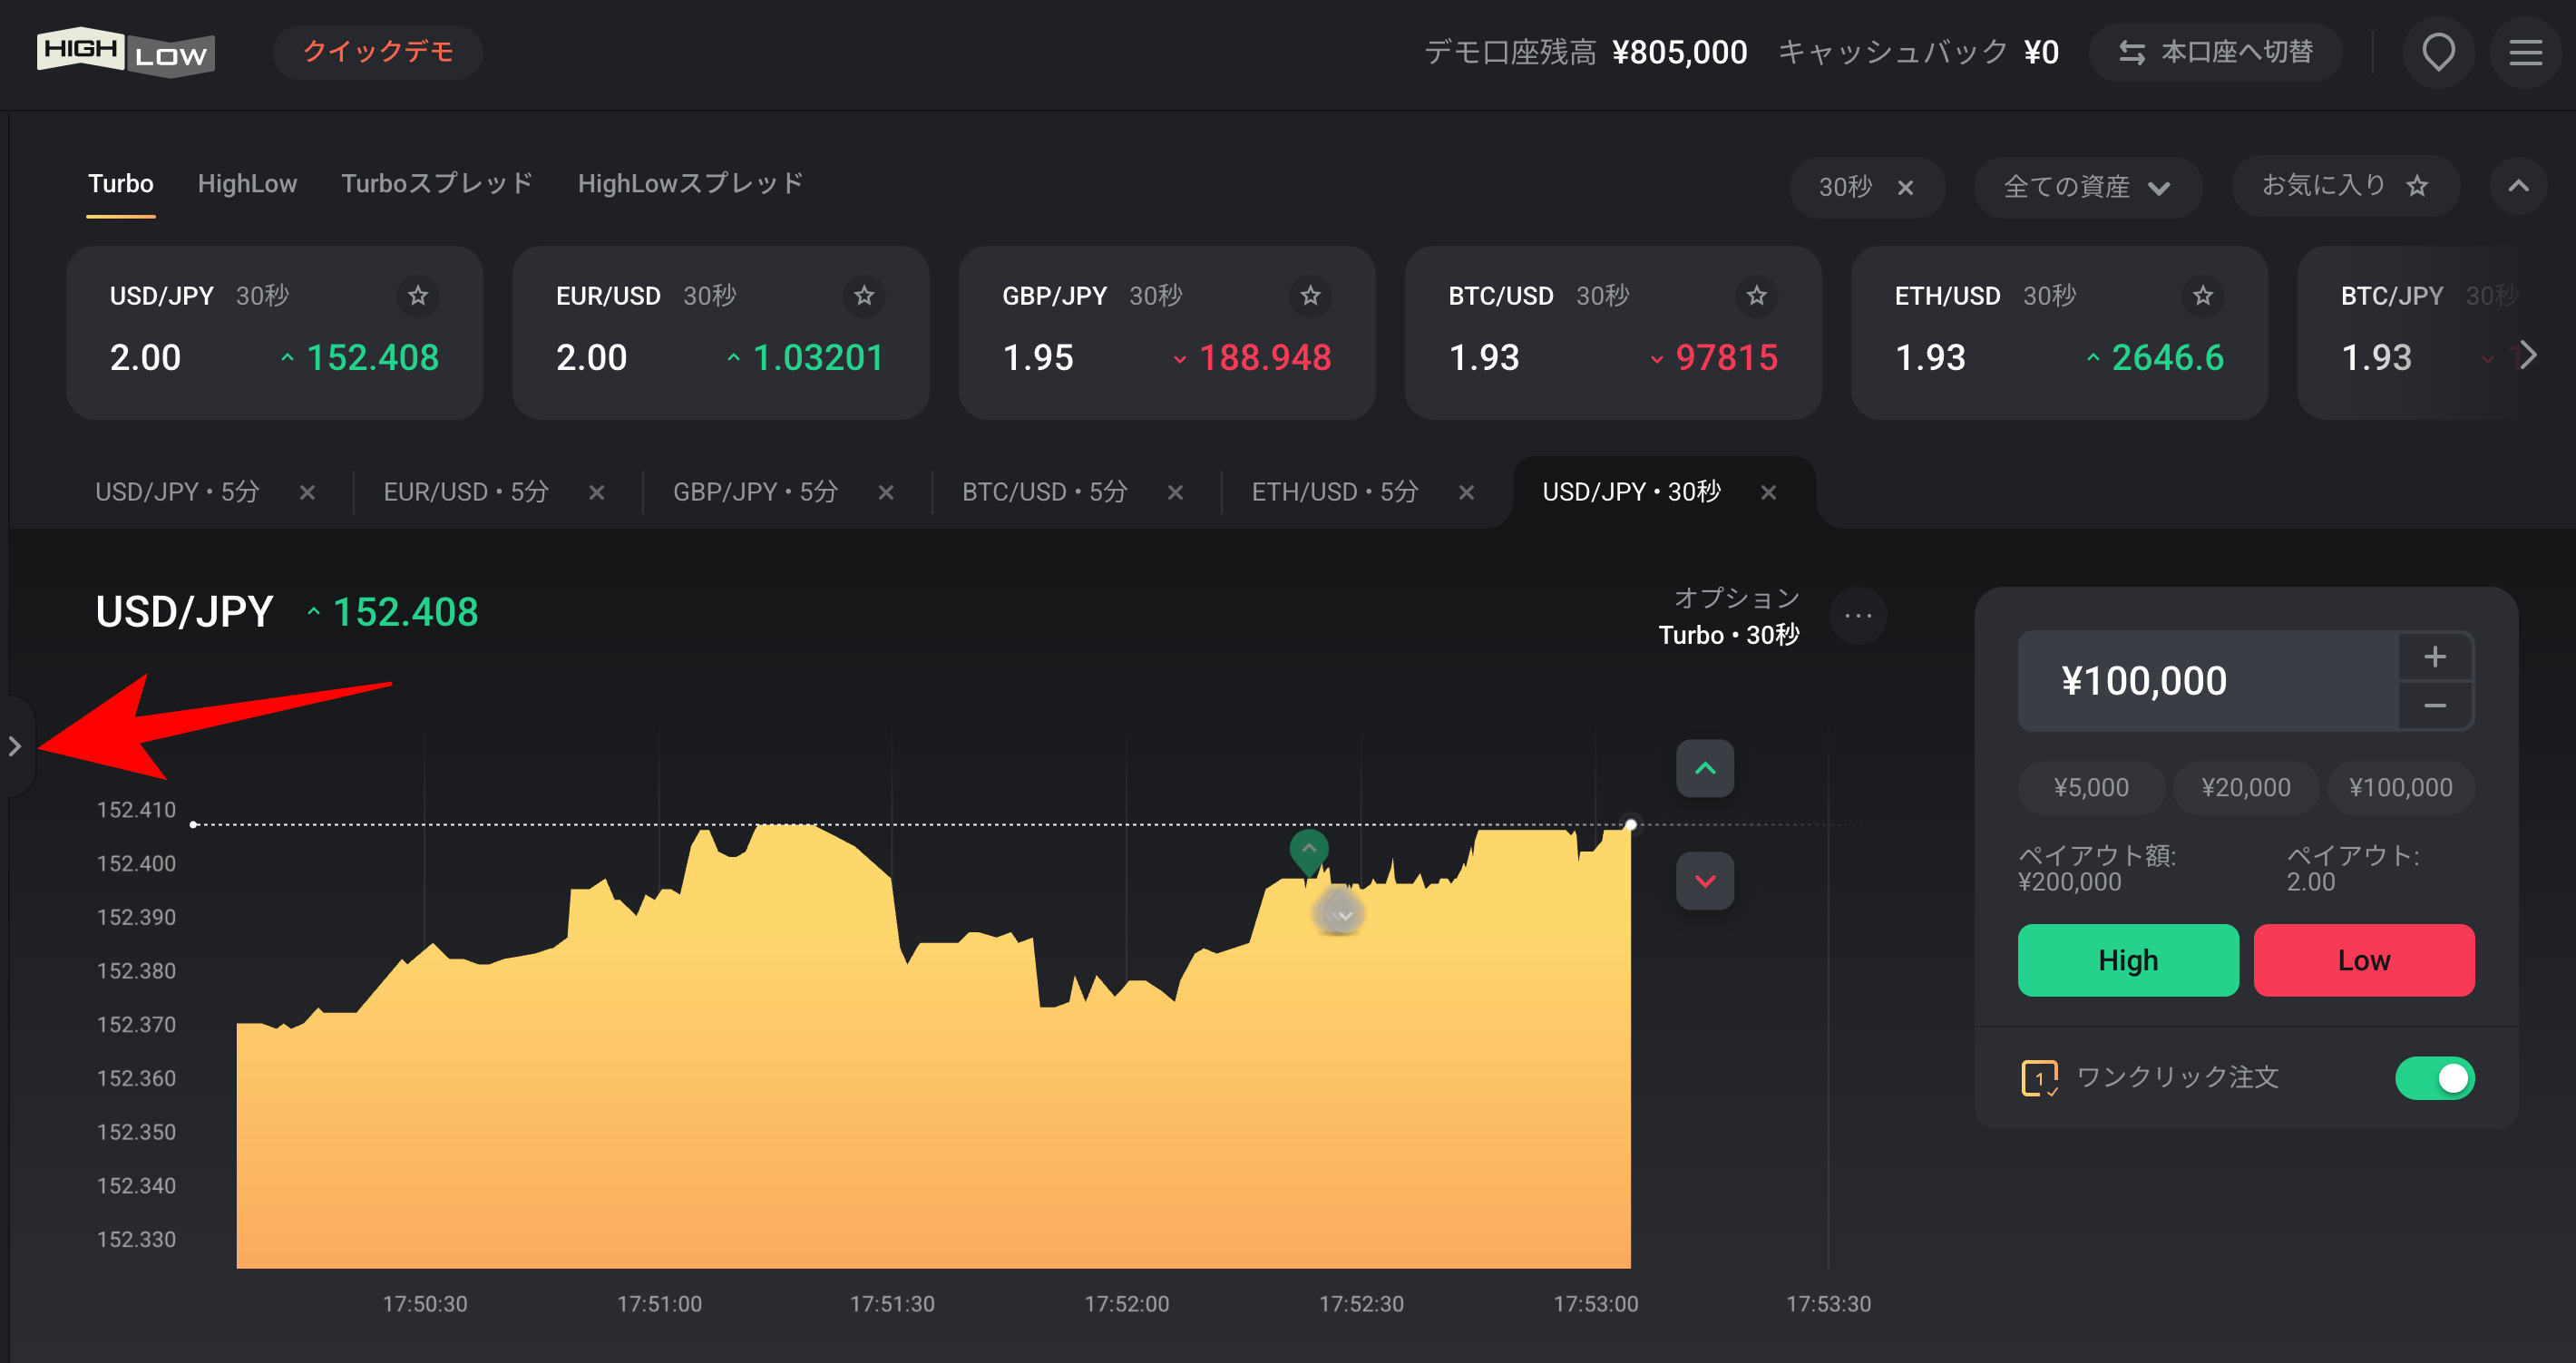
Task: Open the ETH/USD・5分 chart tab
Action: tap(1334, 492)
